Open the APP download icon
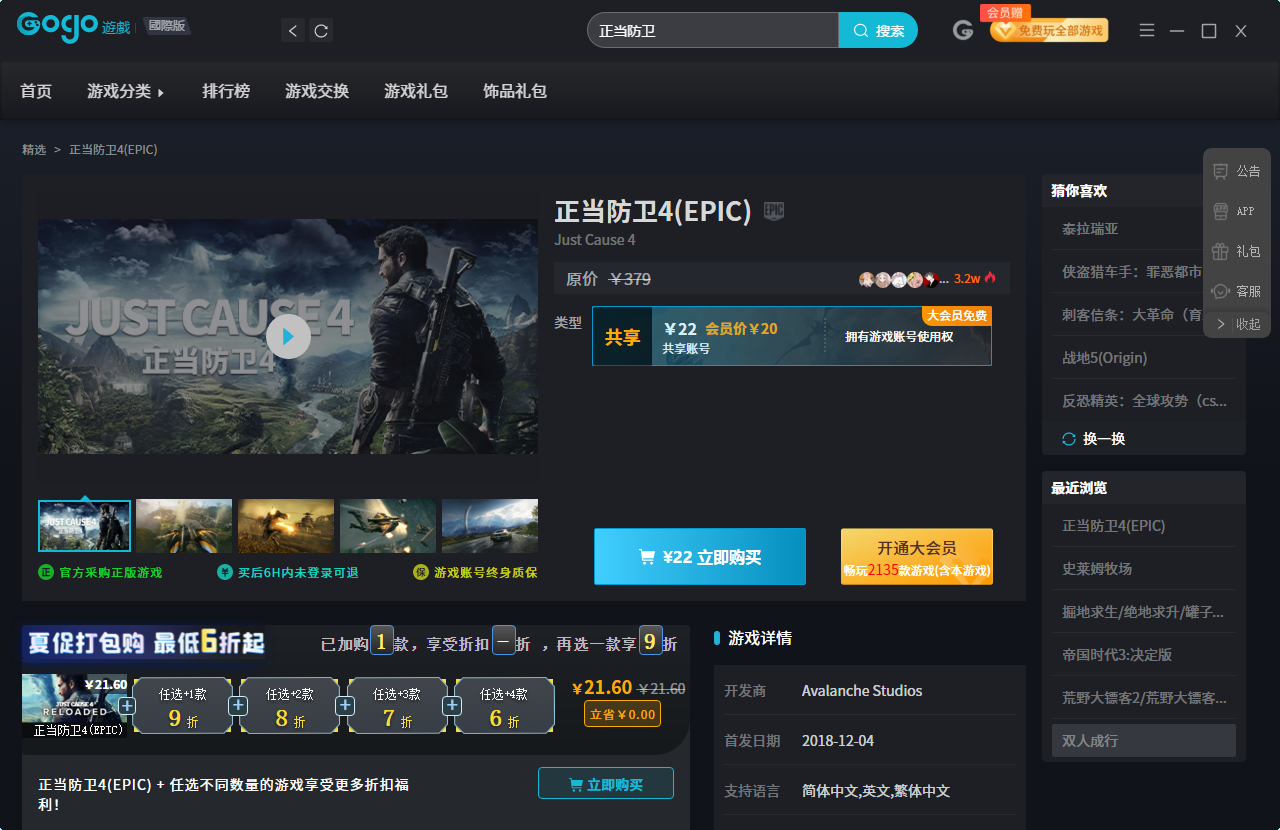 click(x=1220, y=211)
